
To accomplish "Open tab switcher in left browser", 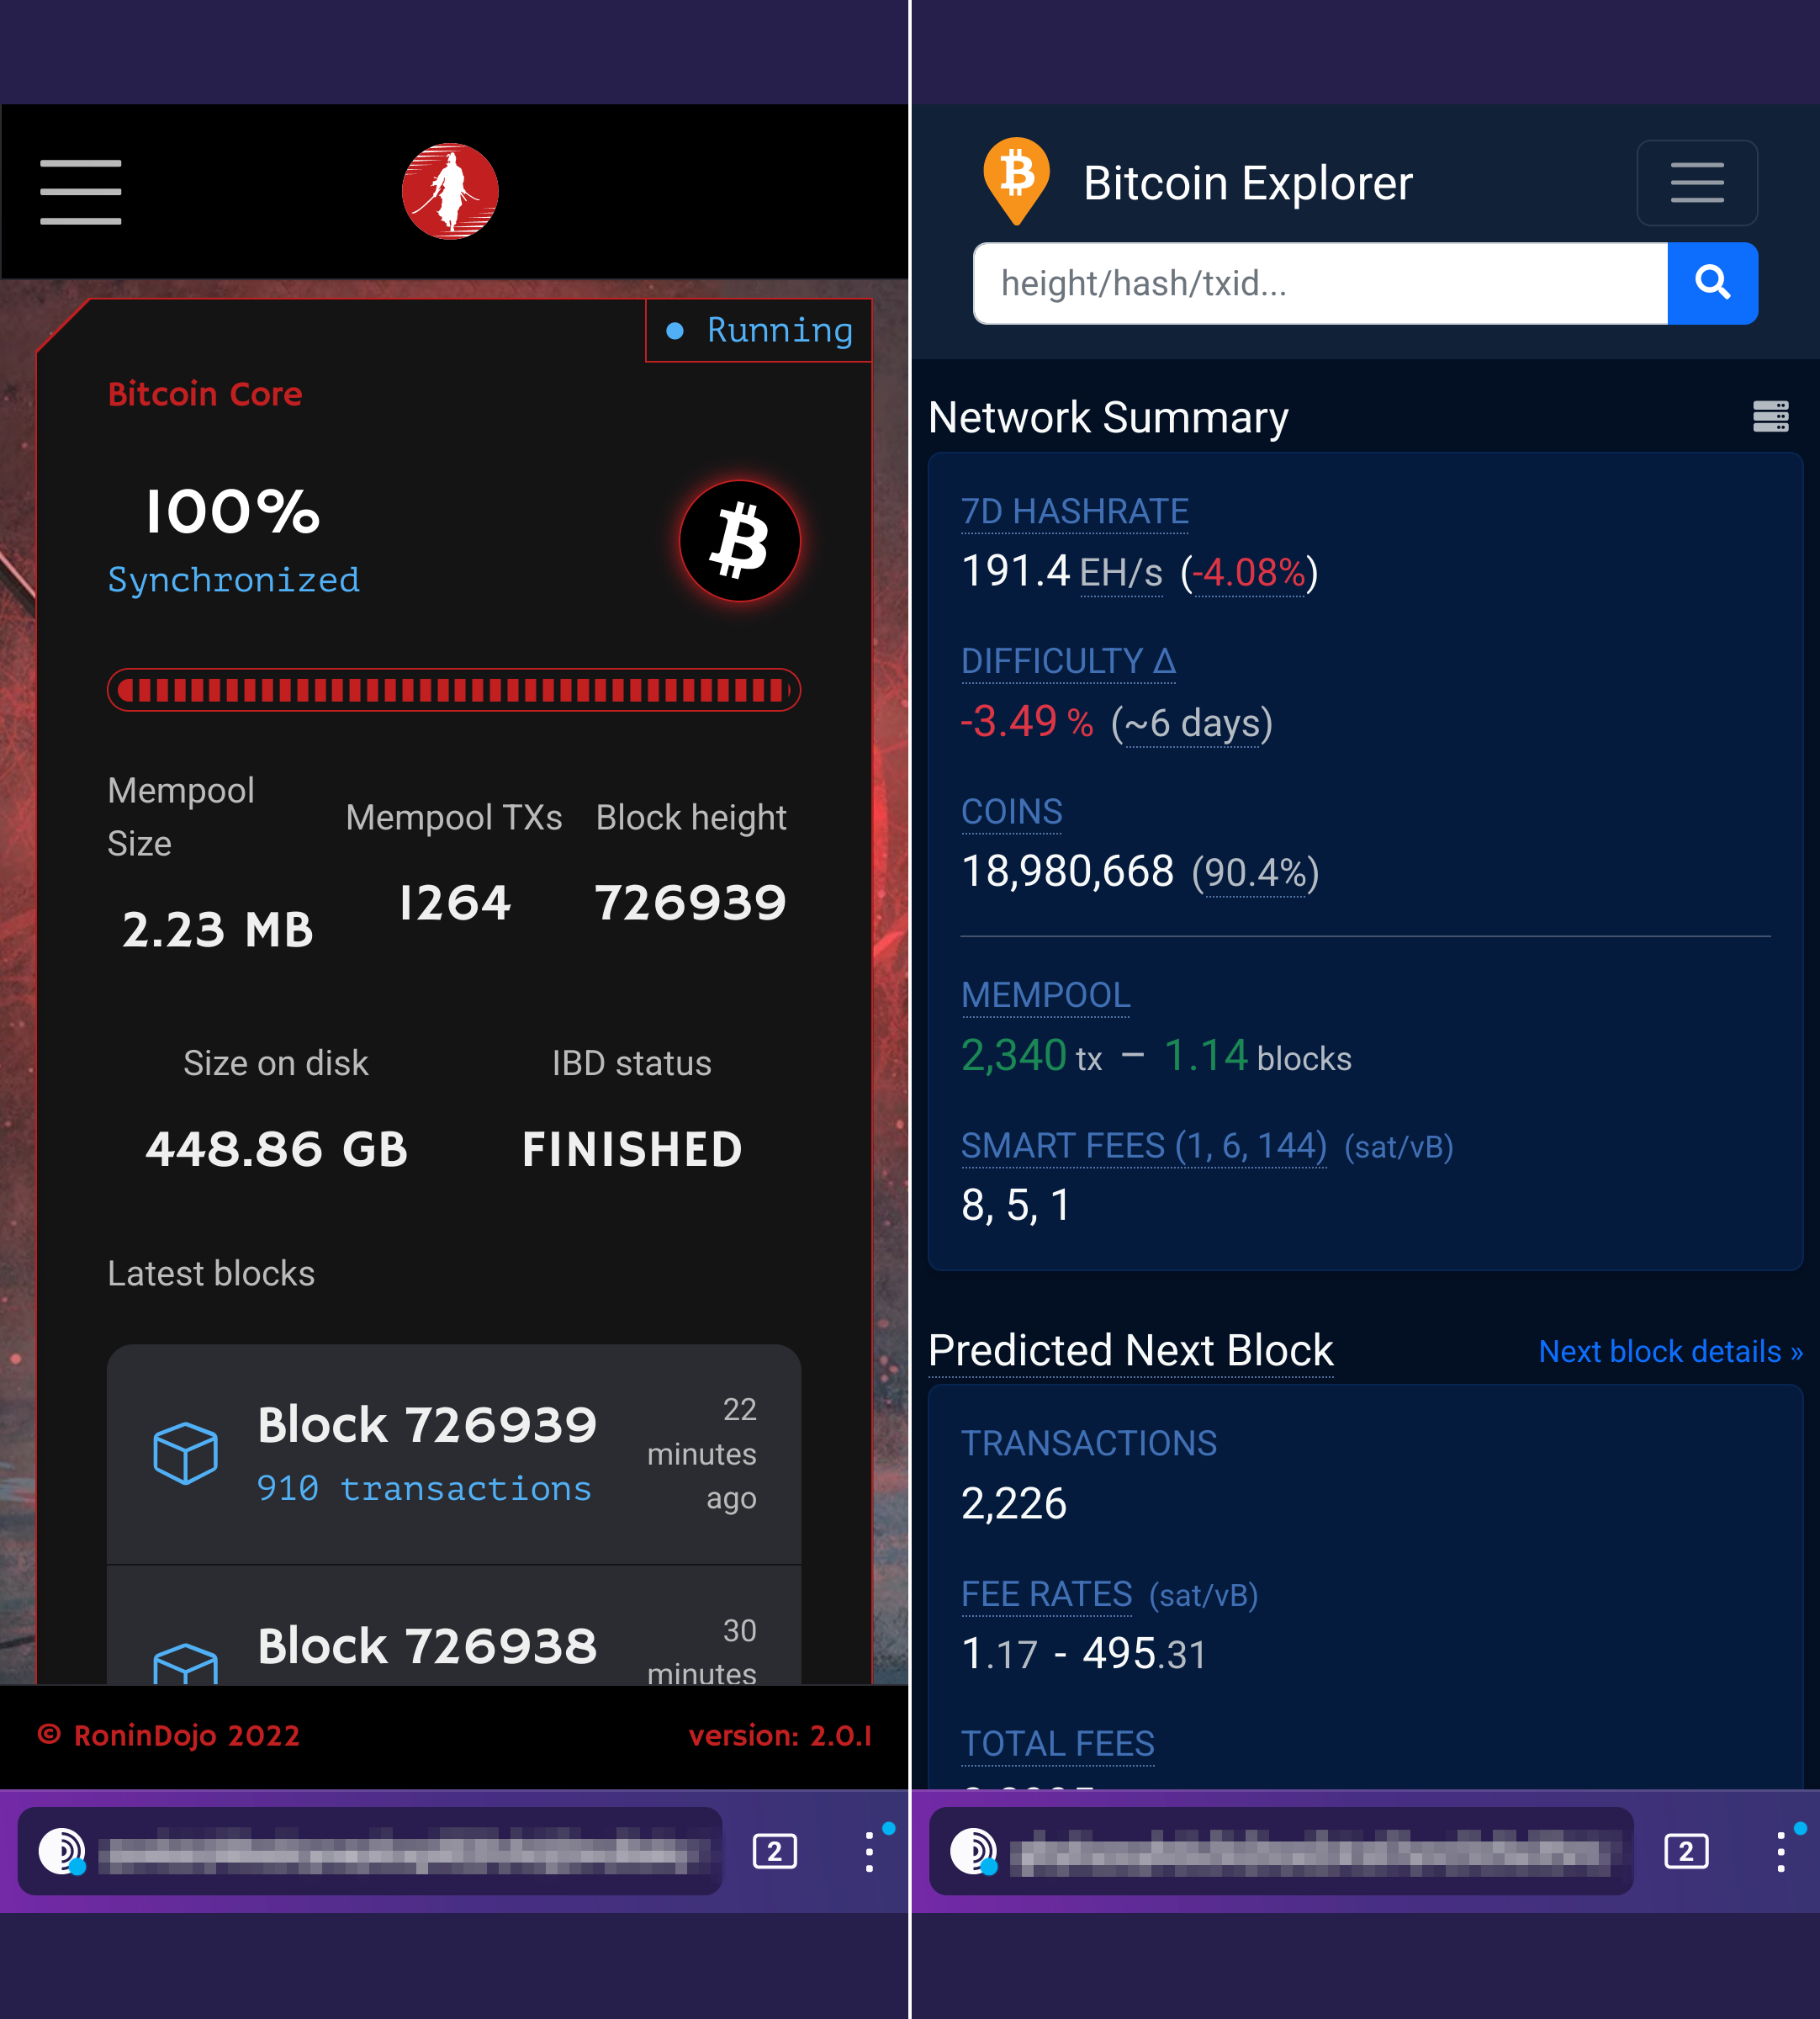I will [774, 1851].
